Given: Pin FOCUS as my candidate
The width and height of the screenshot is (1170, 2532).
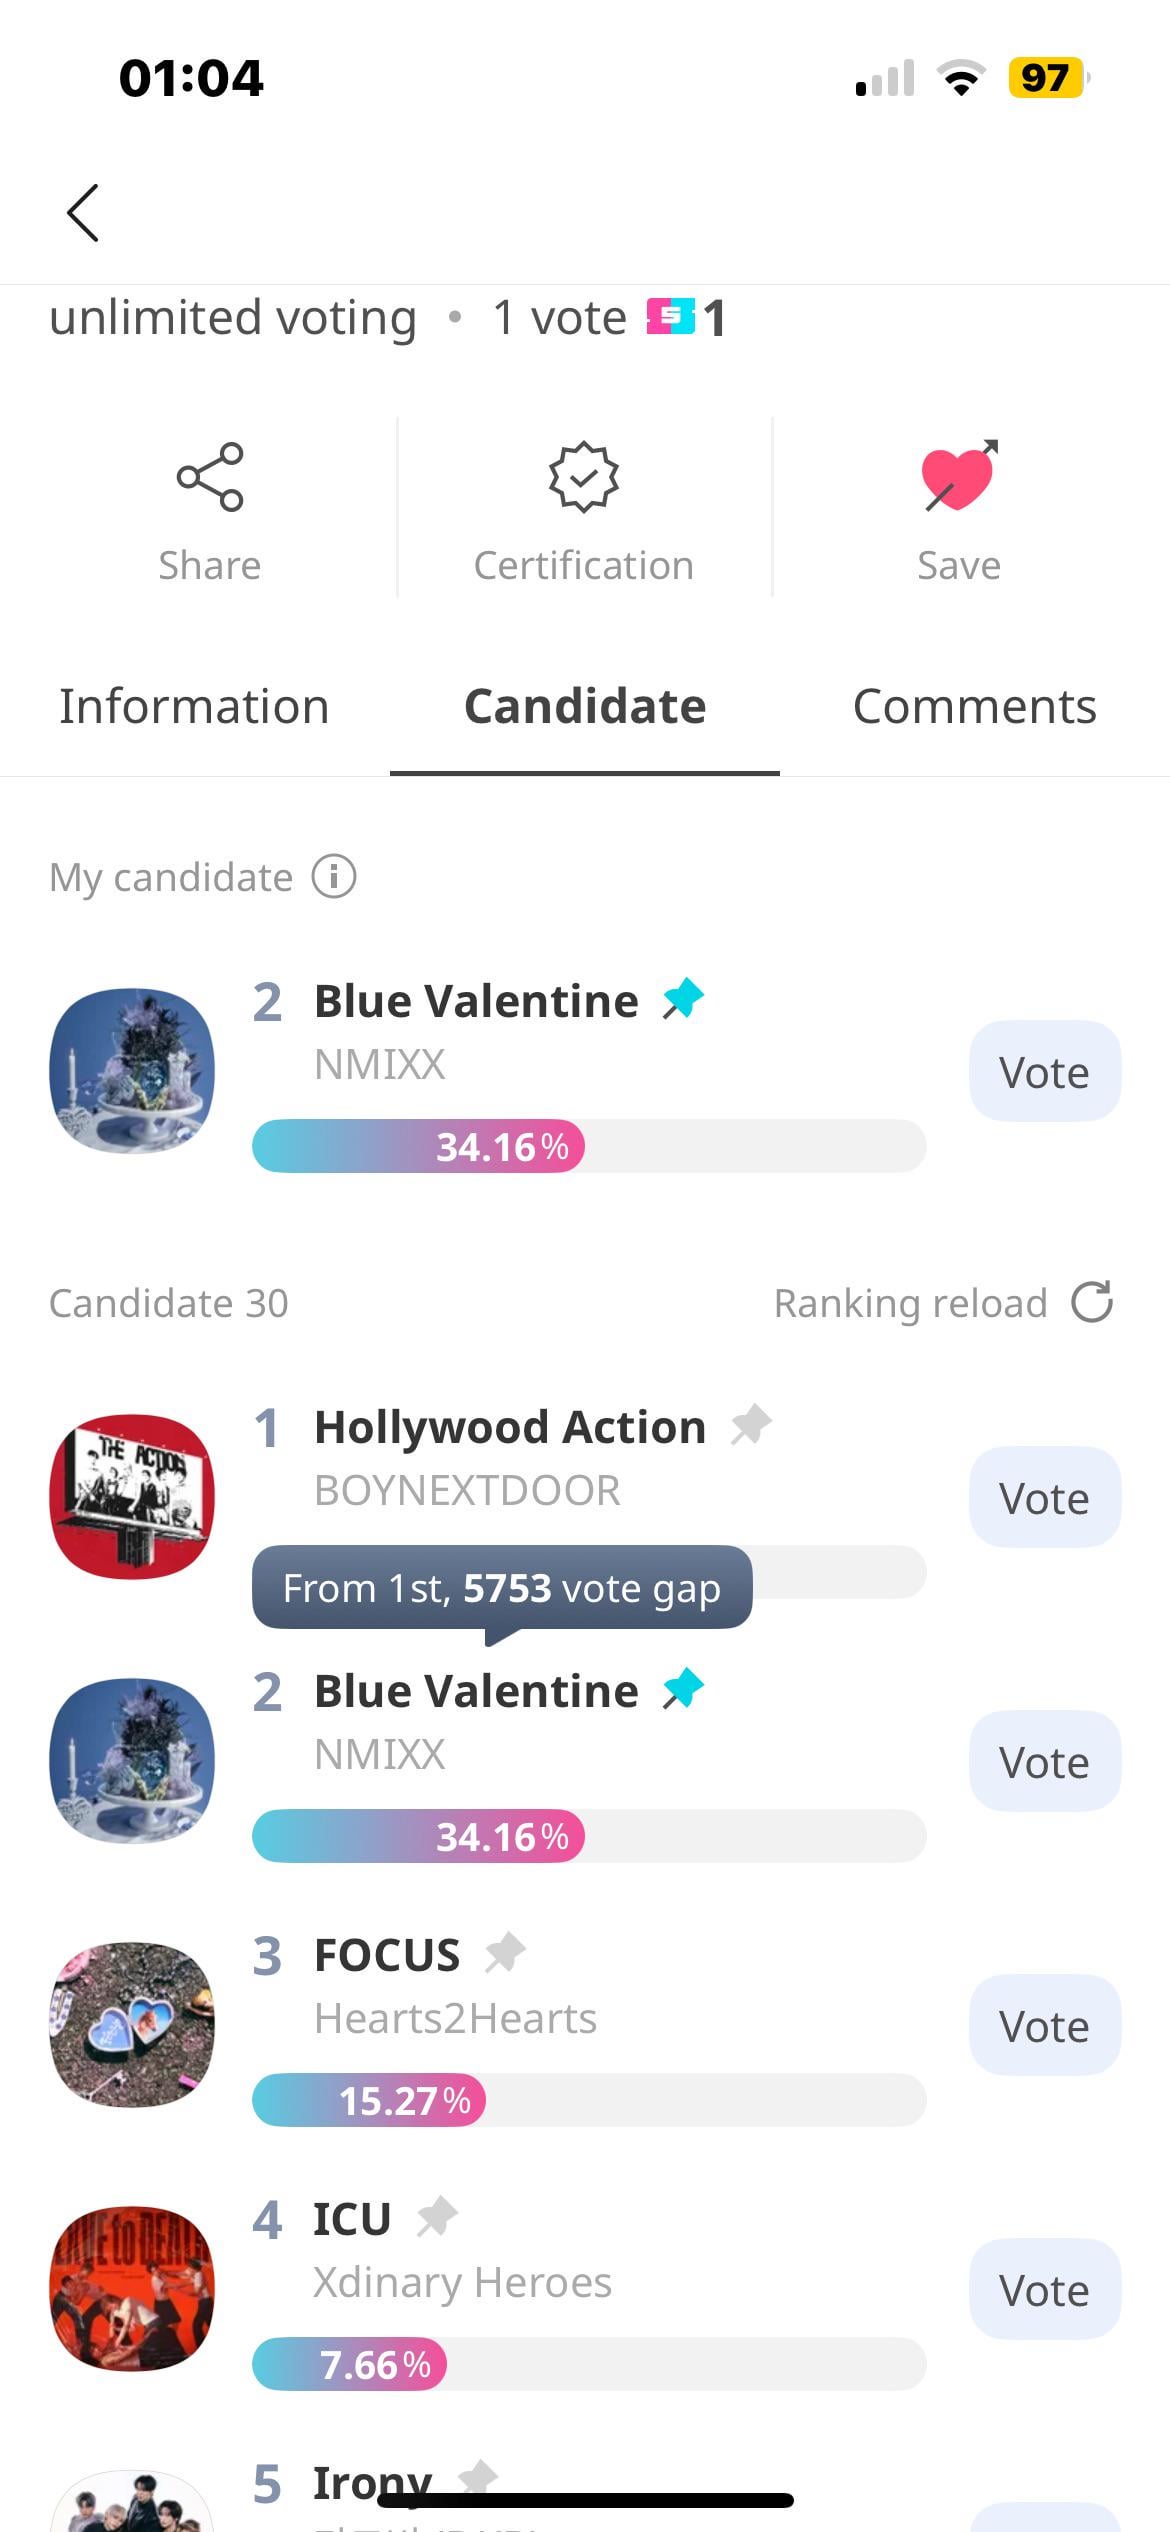Looking at the screenshot, I should [505, 1953].
